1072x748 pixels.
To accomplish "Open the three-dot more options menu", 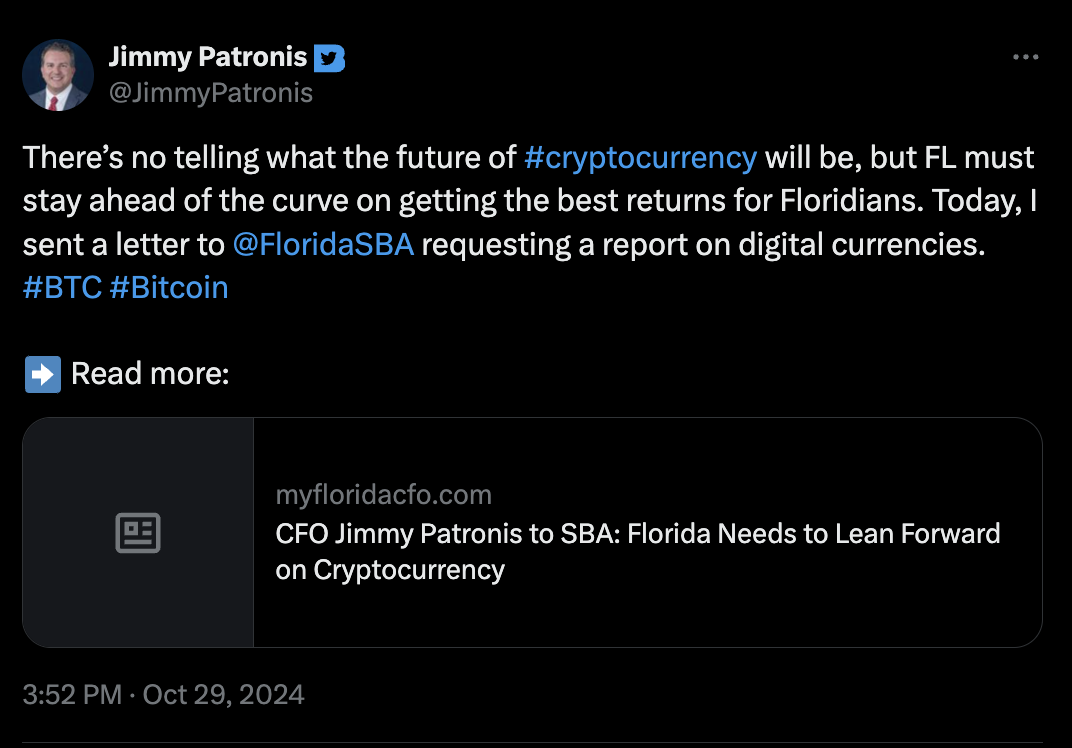I will click(x=1025, y=58).
